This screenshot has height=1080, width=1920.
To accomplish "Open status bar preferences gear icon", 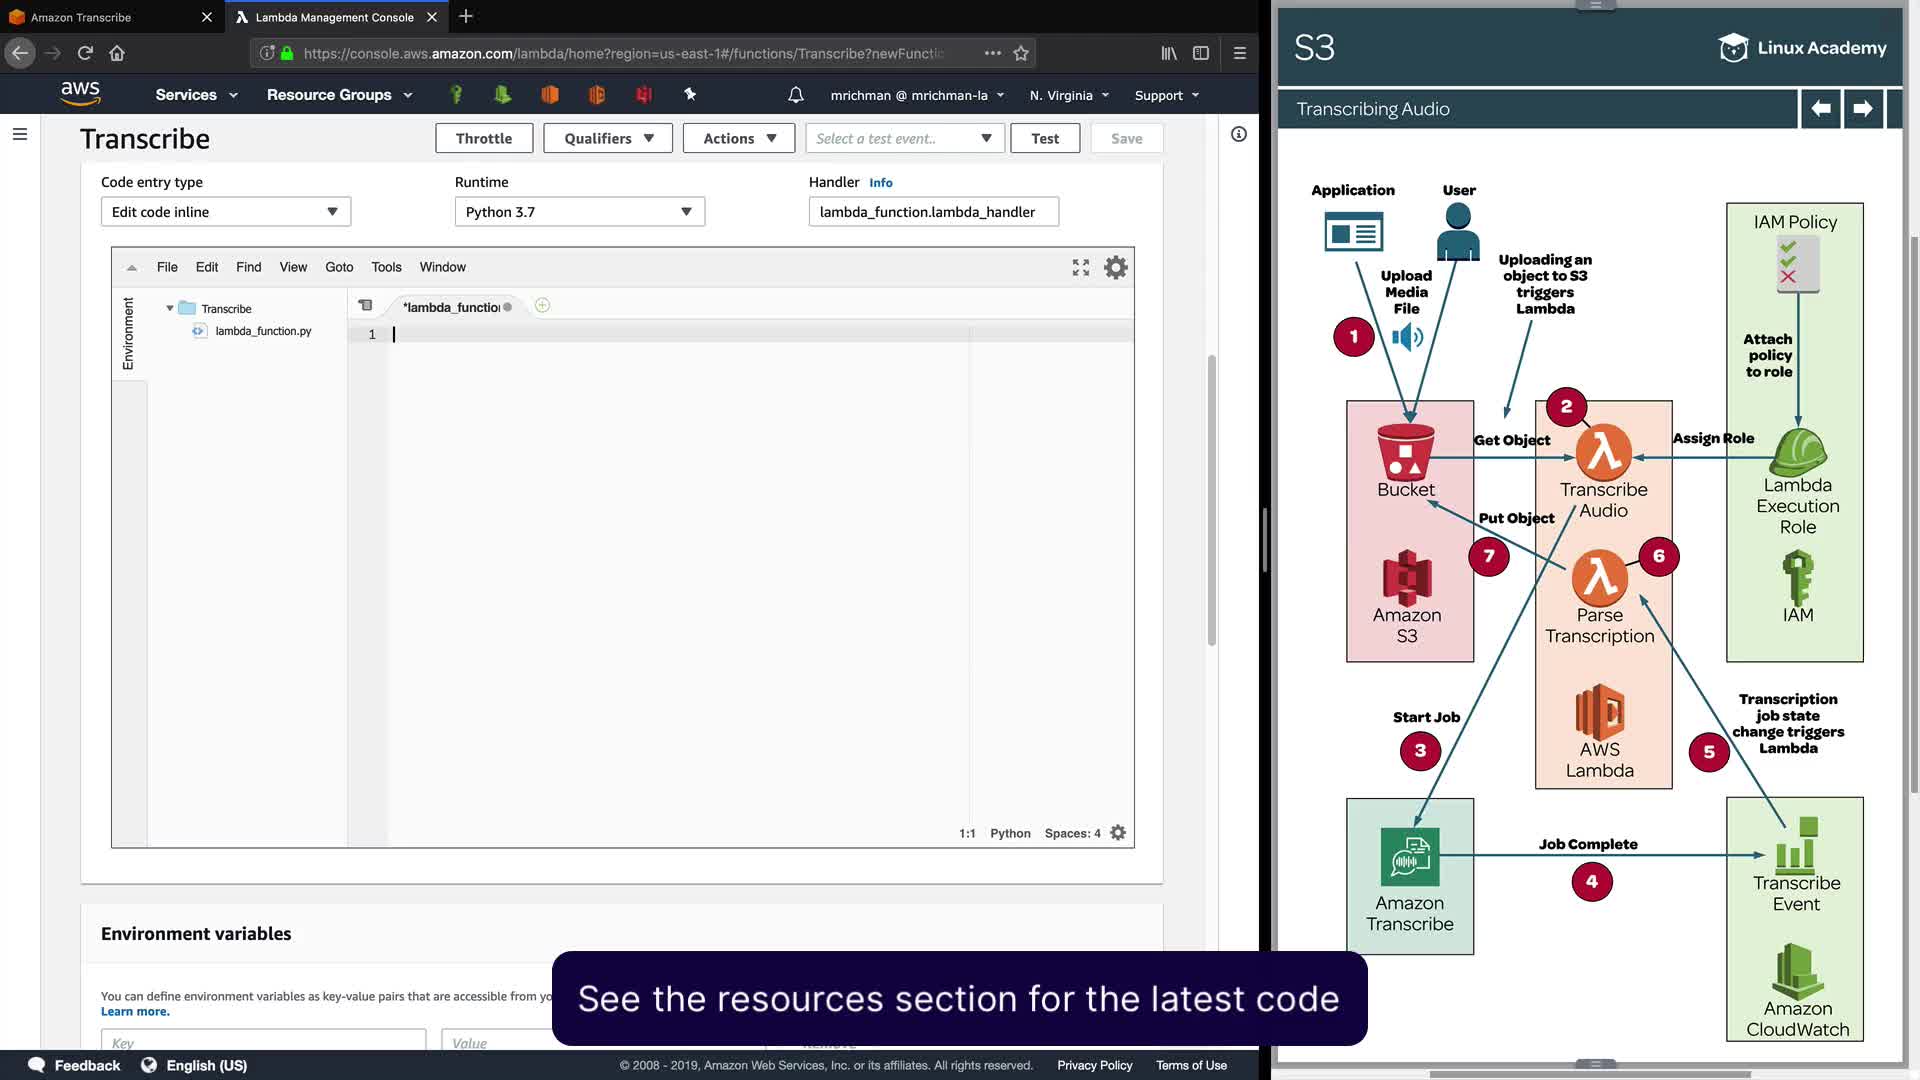I will coord(1118,833).
